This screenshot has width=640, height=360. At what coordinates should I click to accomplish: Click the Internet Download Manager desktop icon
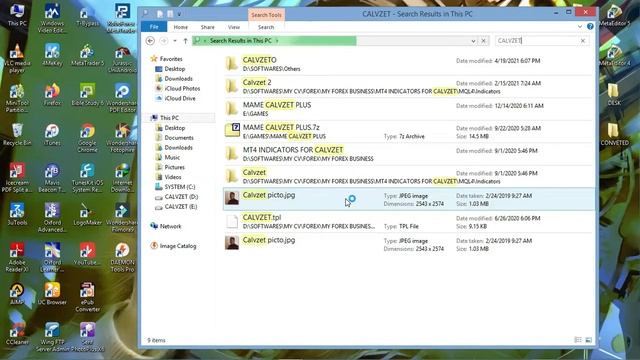[x=122, y=178]
